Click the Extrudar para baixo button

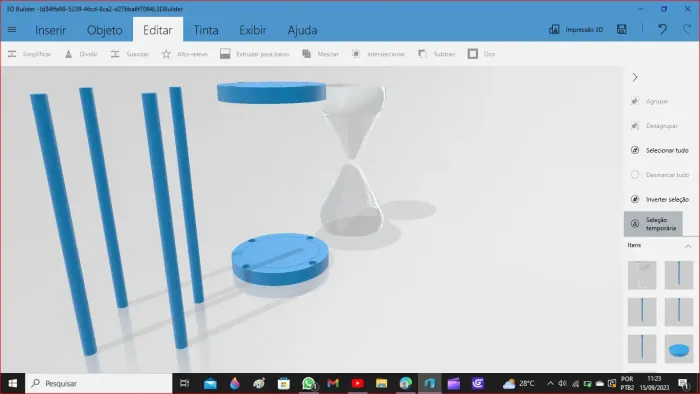click(254, 54)
